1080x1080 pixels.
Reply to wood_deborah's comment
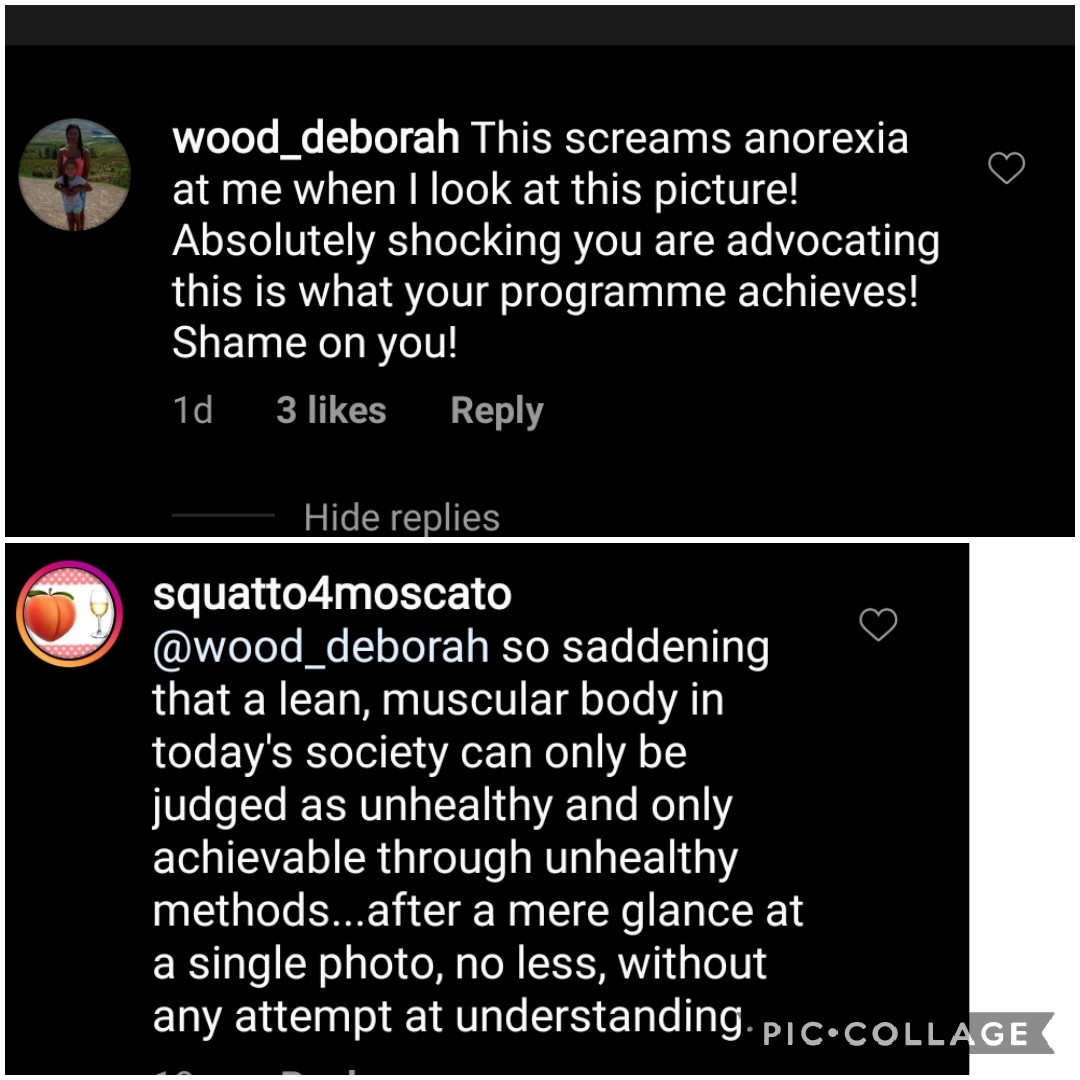click(x=497, y=411)
